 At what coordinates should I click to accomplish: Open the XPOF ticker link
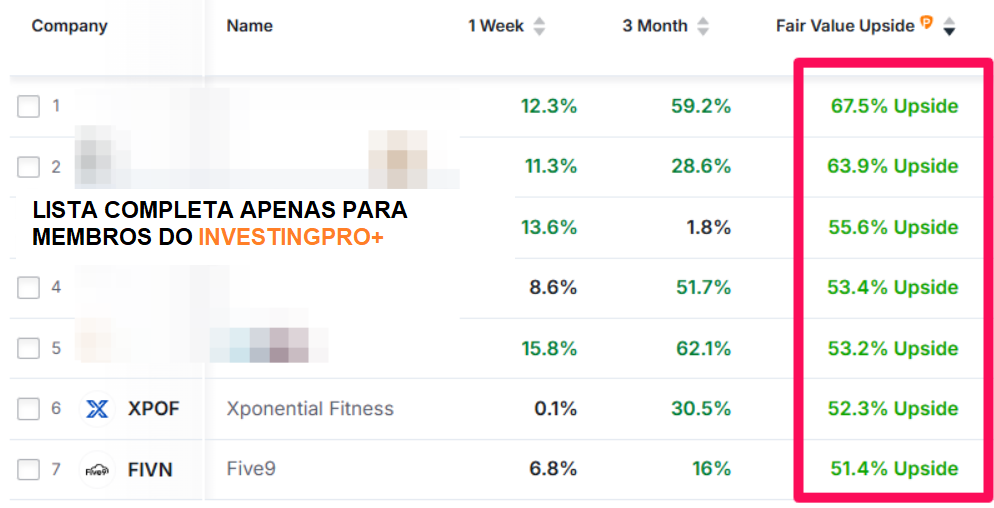tap(153, 409)
